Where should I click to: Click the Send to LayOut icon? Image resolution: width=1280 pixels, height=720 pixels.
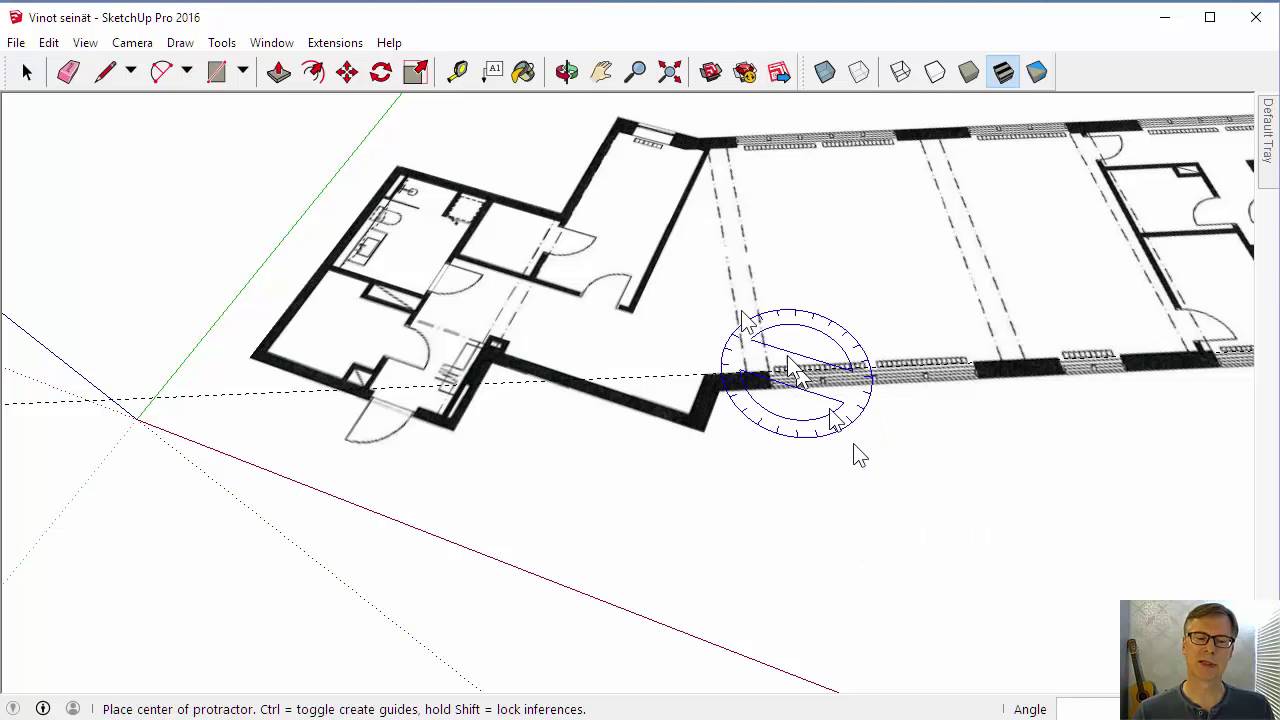pos(779,72)
